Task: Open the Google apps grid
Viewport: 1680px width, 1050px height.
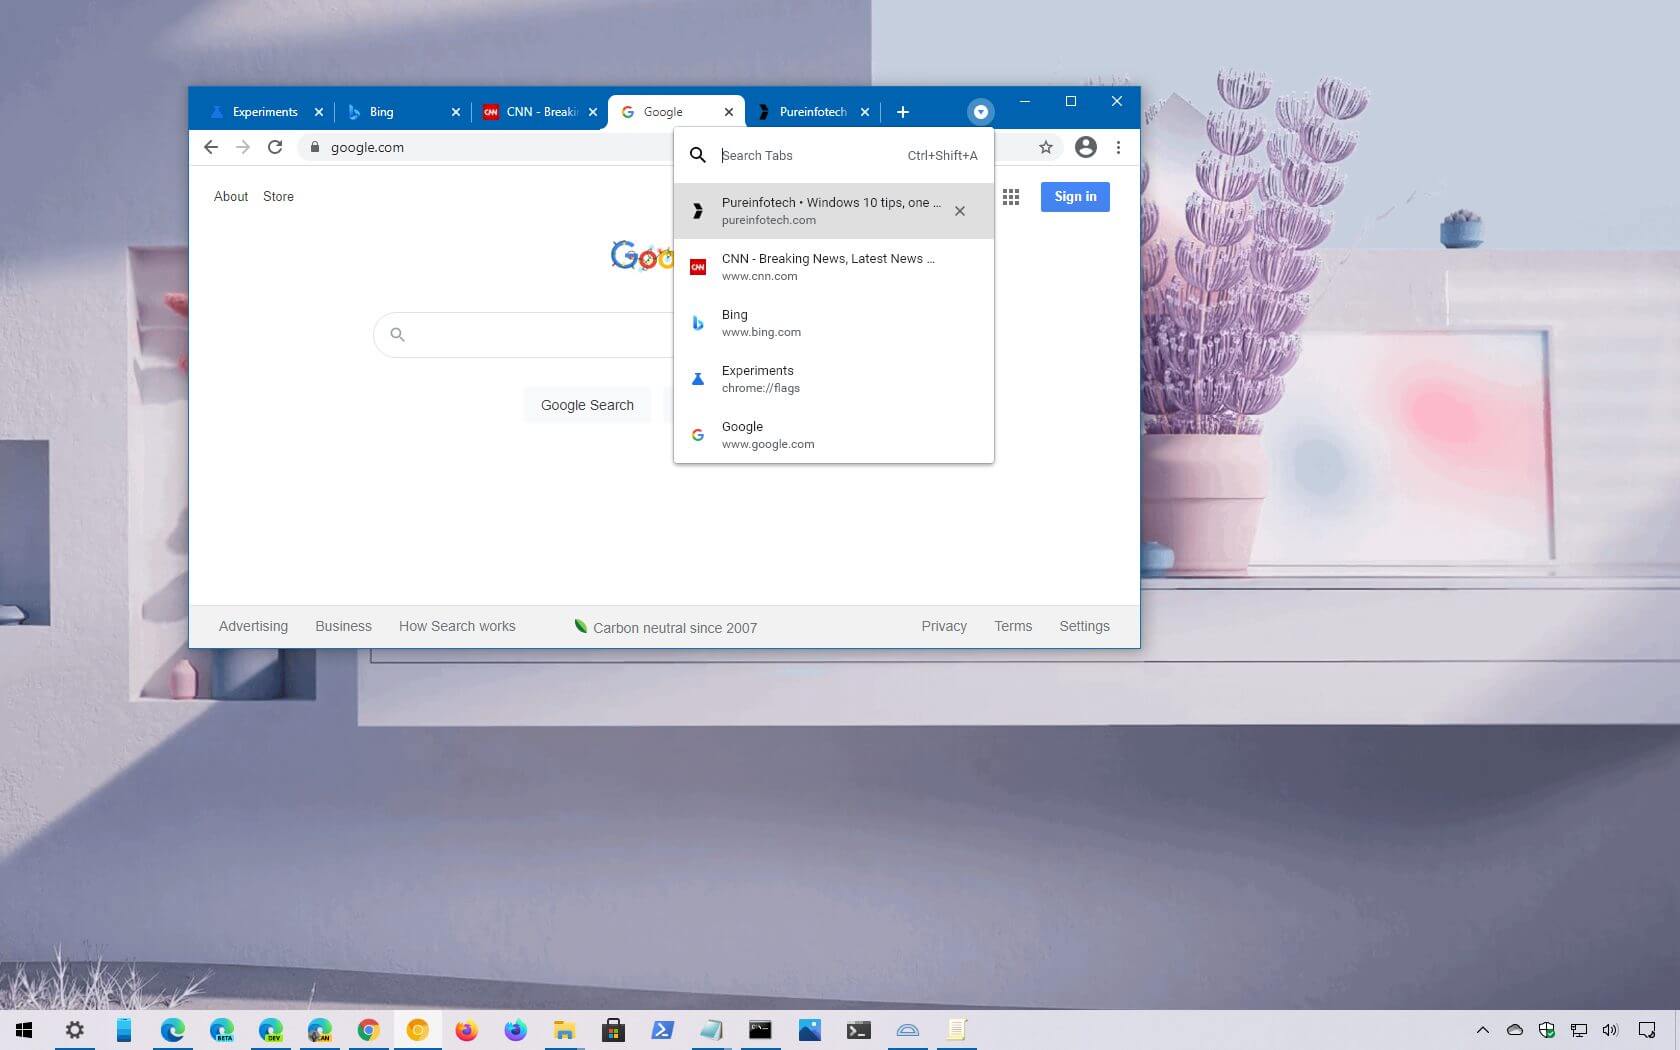Action: pyautogui.click(x=1011, y=197)
